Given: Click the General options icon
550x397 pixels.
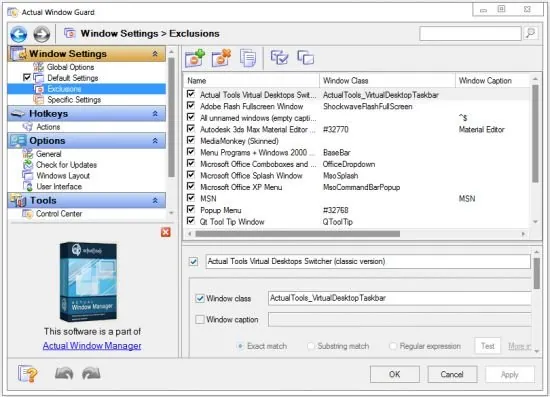Looking at the screenshot, I should [x=27, y=154].
